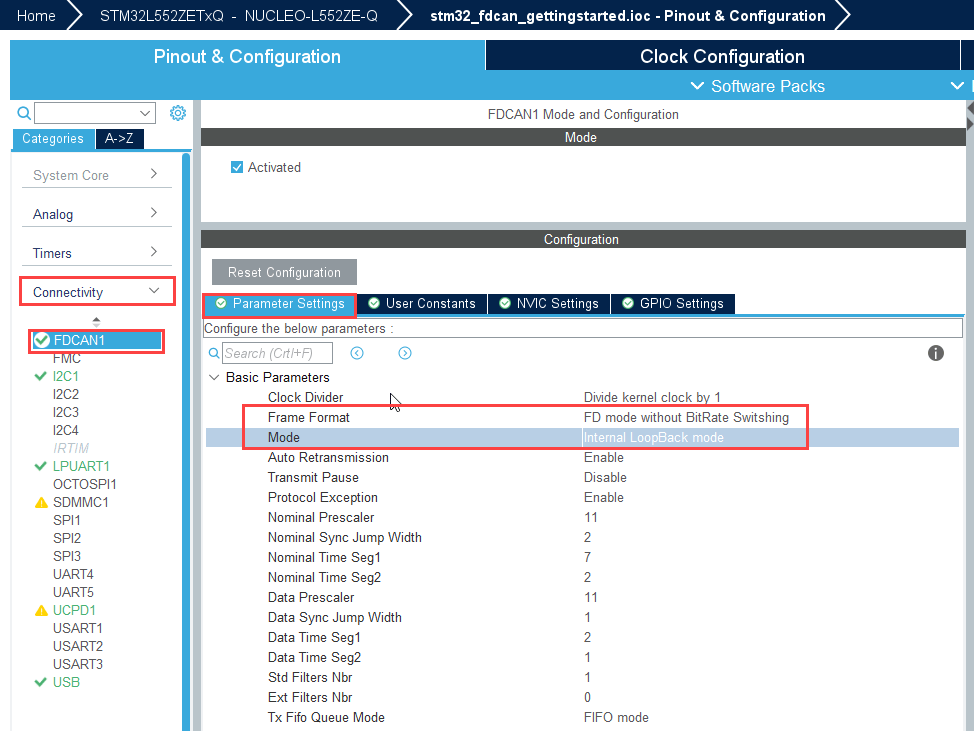Click the settings gear icon in sidebar

pyautogui.click(x=178, y=113)
